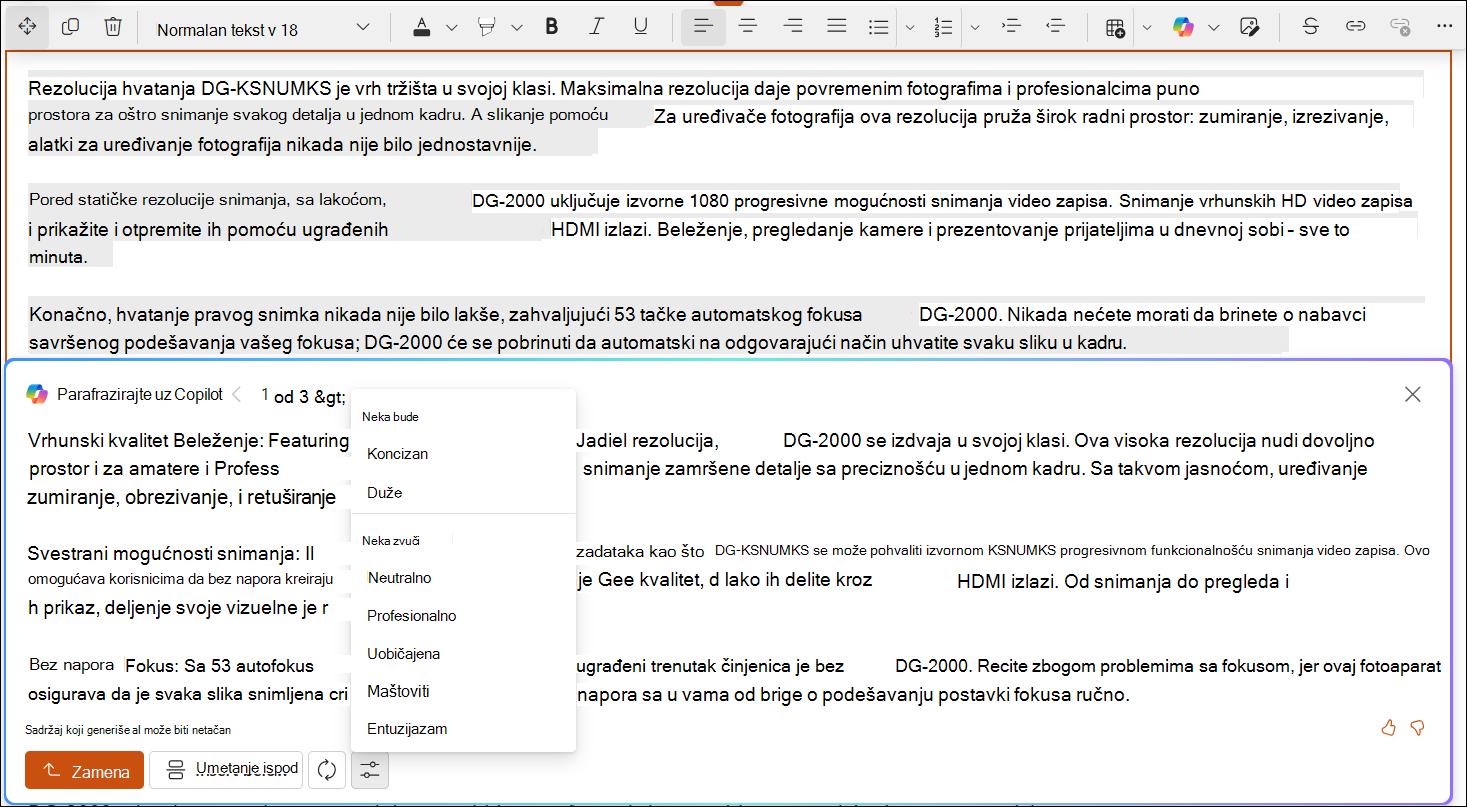The width and height of the screenshot is (1467, 807).
Task: Click the second indent icon before the table button
Action: [x=1054, y=27]
